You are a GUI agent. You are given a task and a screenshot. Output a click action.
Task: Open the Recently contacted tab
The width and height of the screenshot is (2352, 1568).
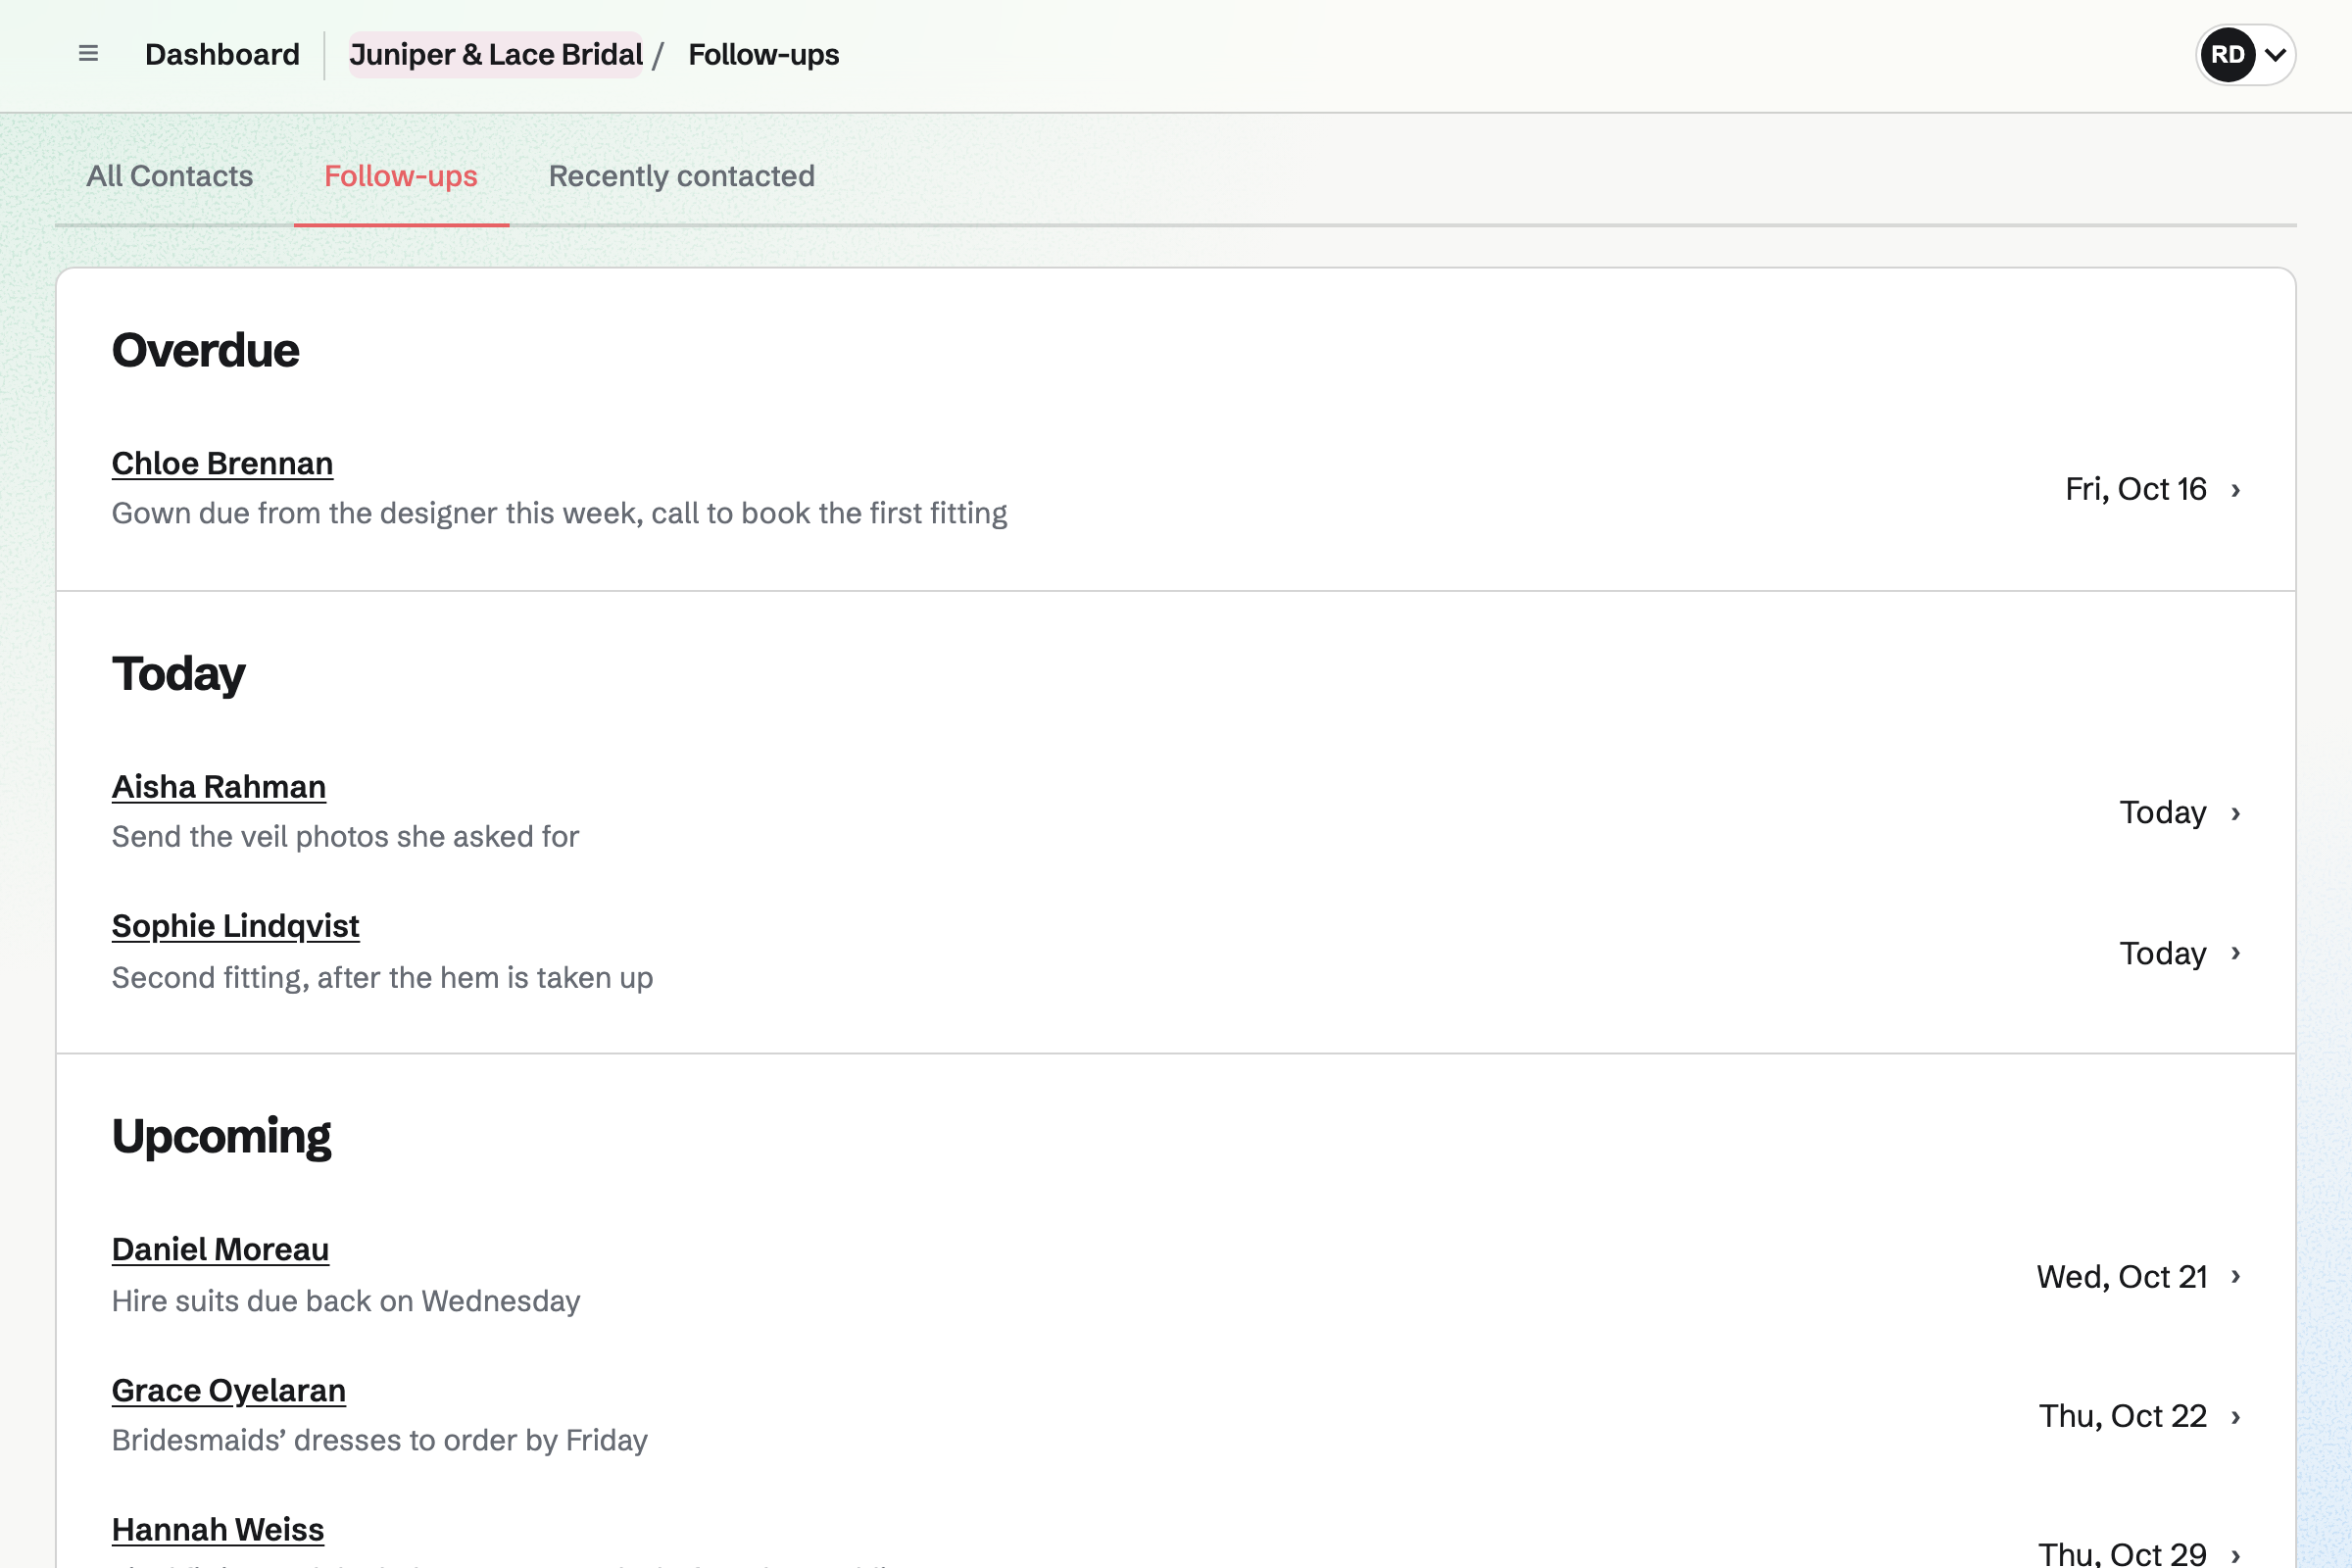(682, 176)
